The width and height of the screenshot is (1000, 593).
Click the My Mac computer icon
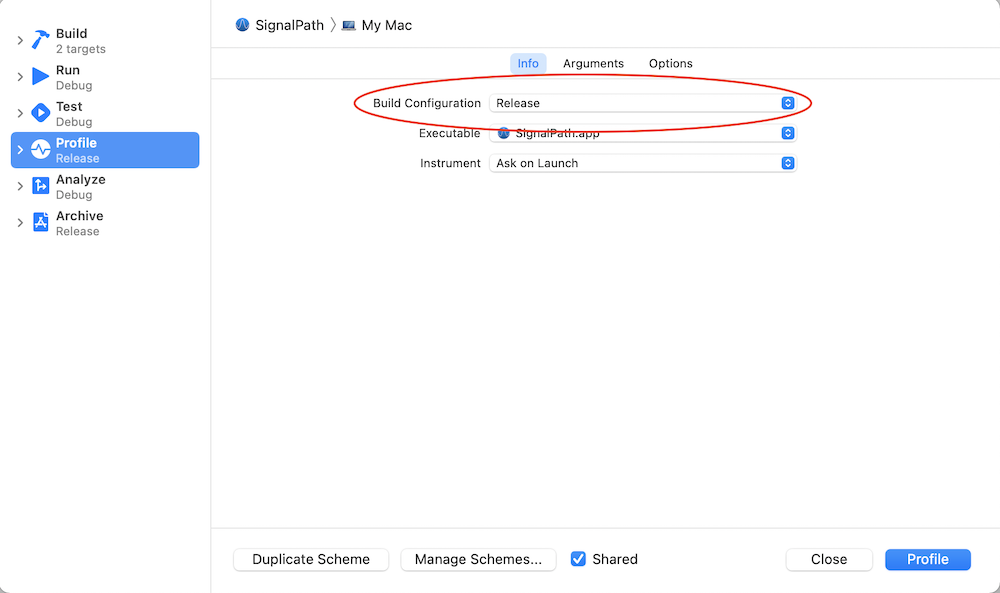pyautogui.click(x=348, y=25)
